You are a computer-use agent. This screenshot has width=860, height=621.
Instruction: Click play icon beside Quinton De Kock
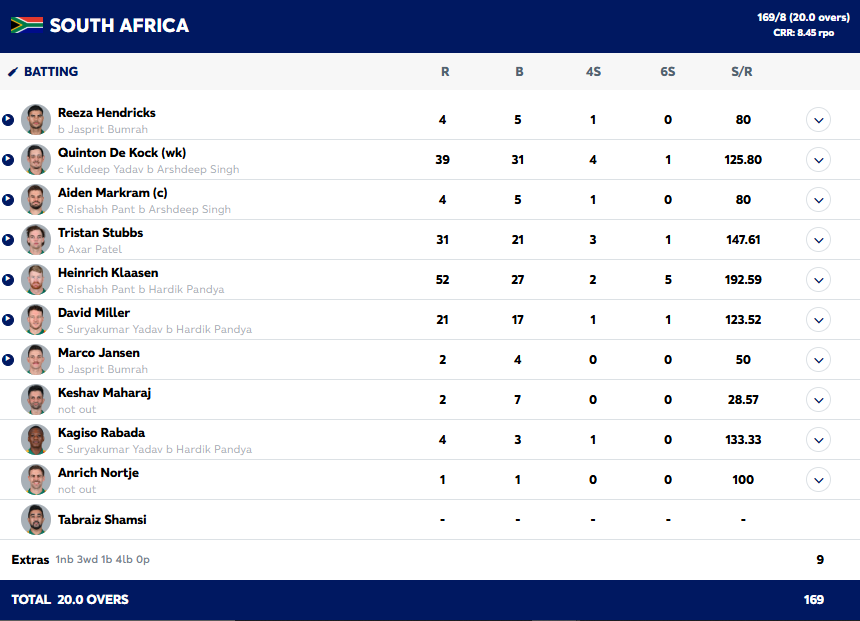click(x=8, y=160)
